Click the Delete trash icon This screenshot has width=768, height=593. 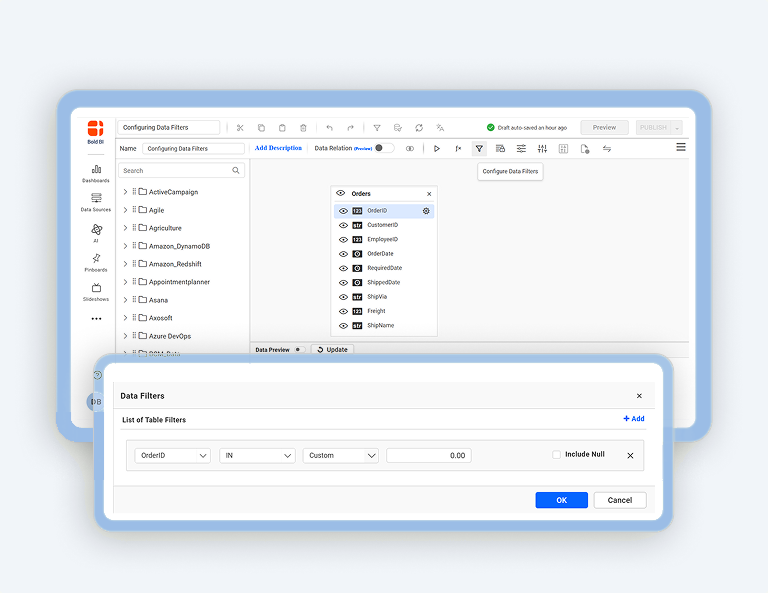[303, 128]
